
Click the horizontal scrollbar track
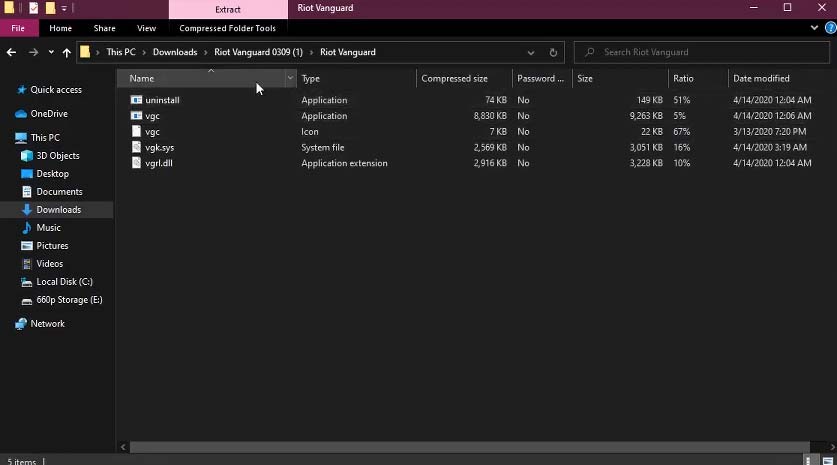pyautogui.click(x=470, y=447)
